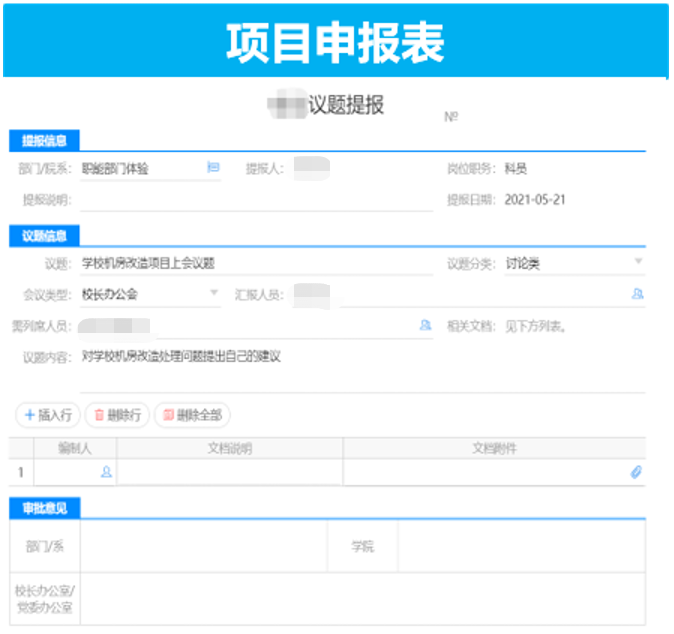Click the 议题 field with 学校机房改造项目上会议题
This screenshot has width=674, height=634.
click(x=256, y=263)
